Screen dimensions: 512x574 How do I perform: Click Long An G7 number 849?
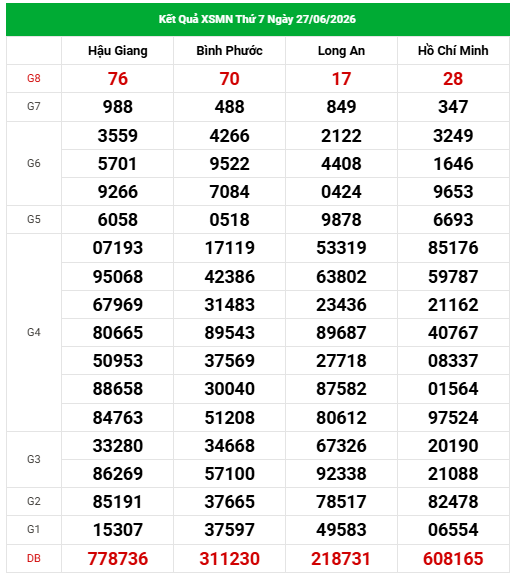click(x=341, y=107)
